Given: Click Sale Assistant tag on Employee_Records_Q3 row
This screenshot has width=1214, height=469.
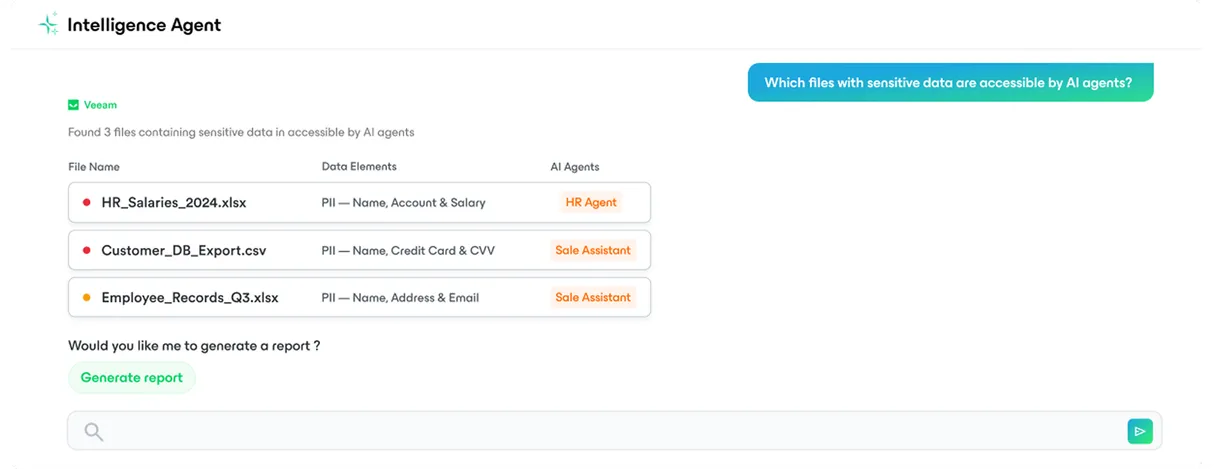Looking at the screenshot, I should pos(593,297).
